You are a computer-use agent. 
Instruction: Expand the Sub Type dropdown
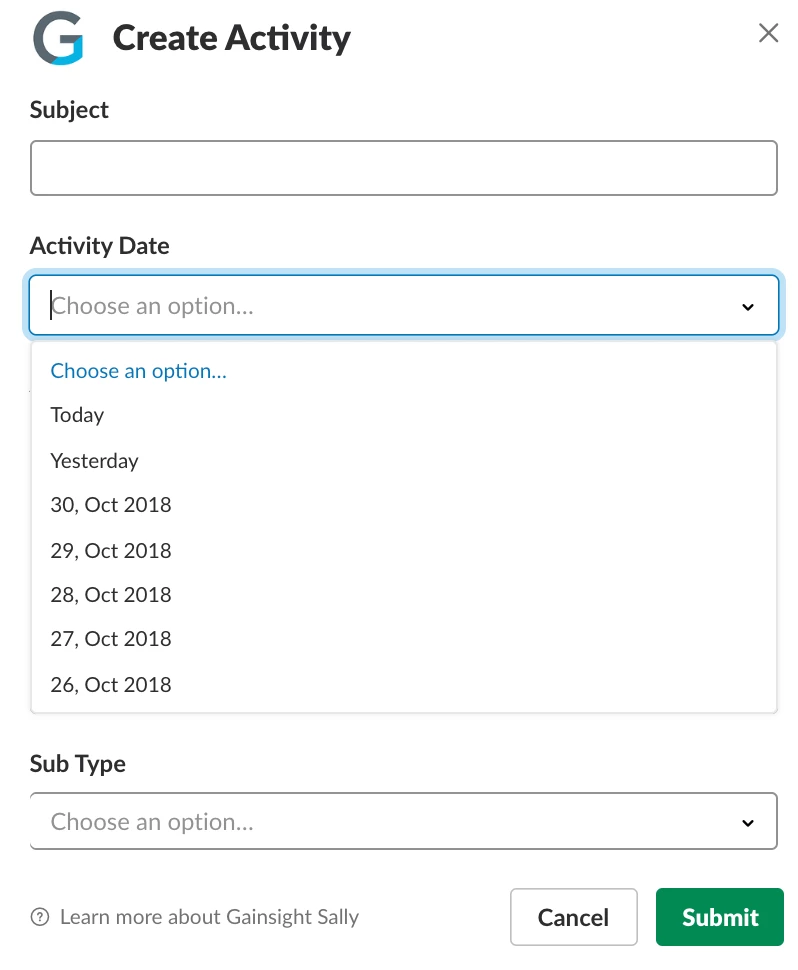click(403, 821)
